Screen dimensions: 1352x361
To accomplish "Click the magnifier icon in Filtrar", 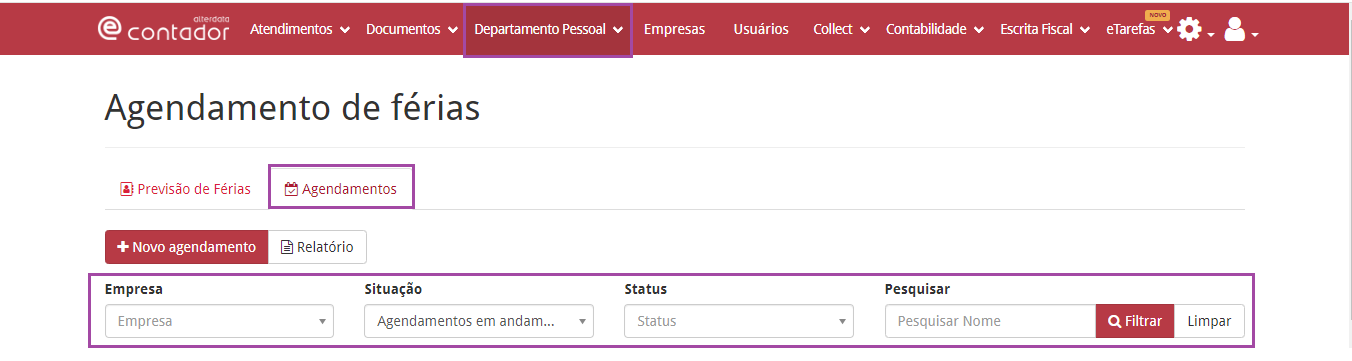I will 1114,322.
